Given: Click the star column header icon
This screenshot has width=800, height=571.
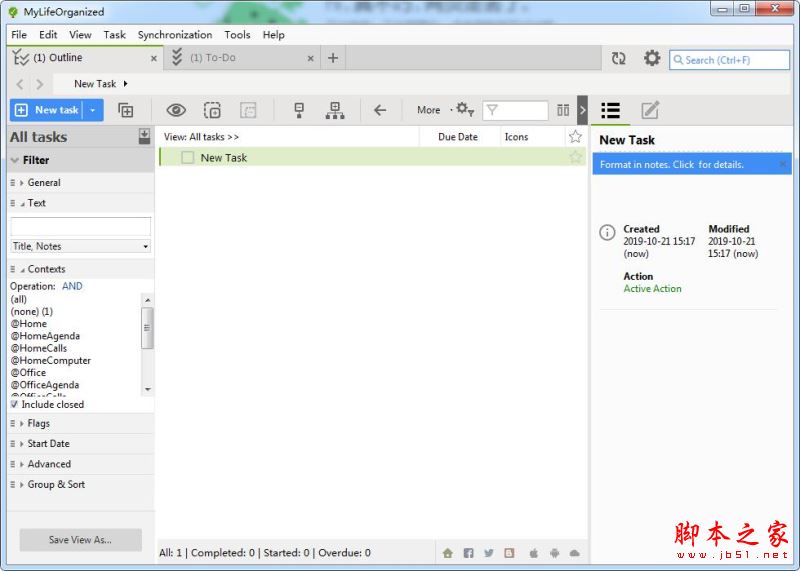Looking at the screenshot, I should [575, 136].
